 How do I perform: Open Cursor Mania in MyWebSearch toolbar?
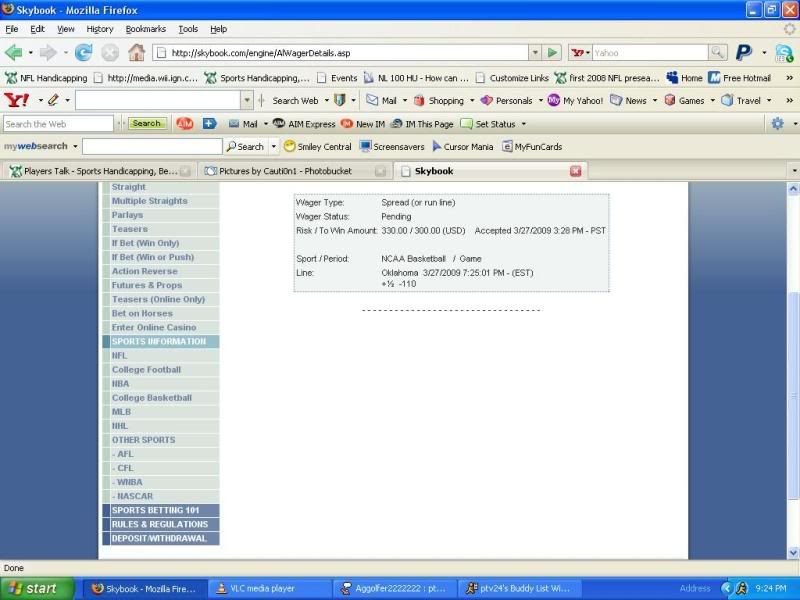click(463, 146)
